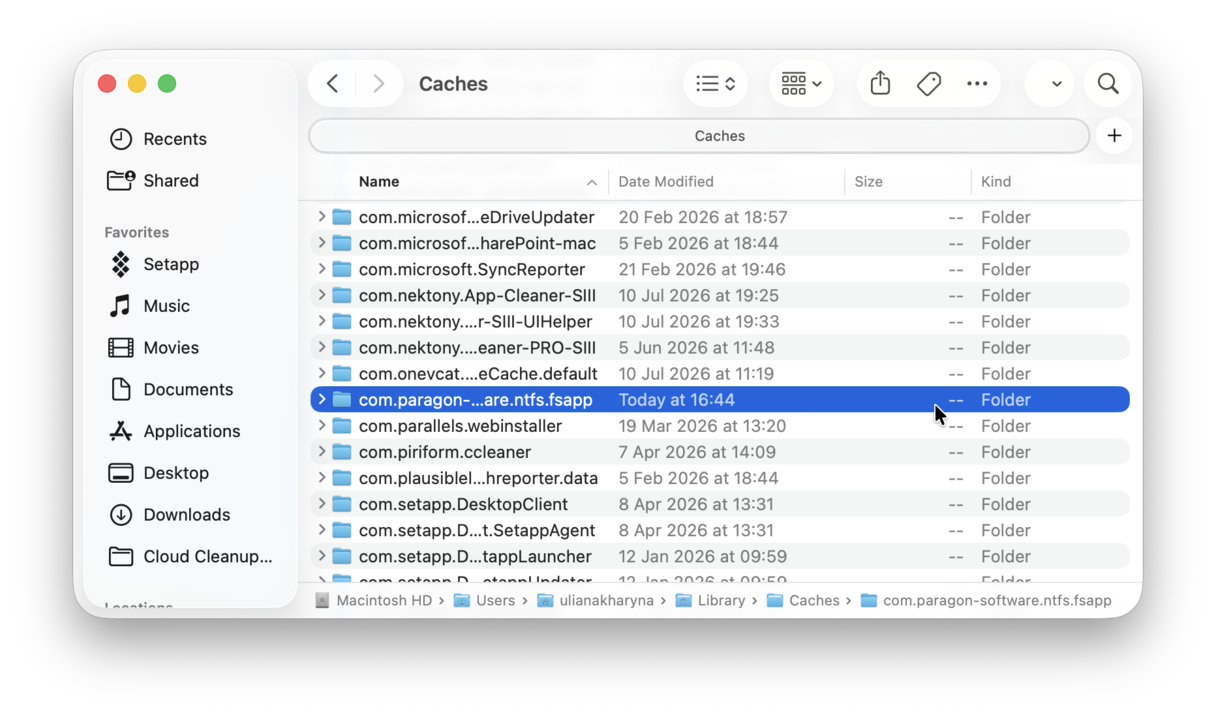Expand the com.nektony.App-Cleaner-SIII folder
The image size is (1216, 715).
coord(322,295)
